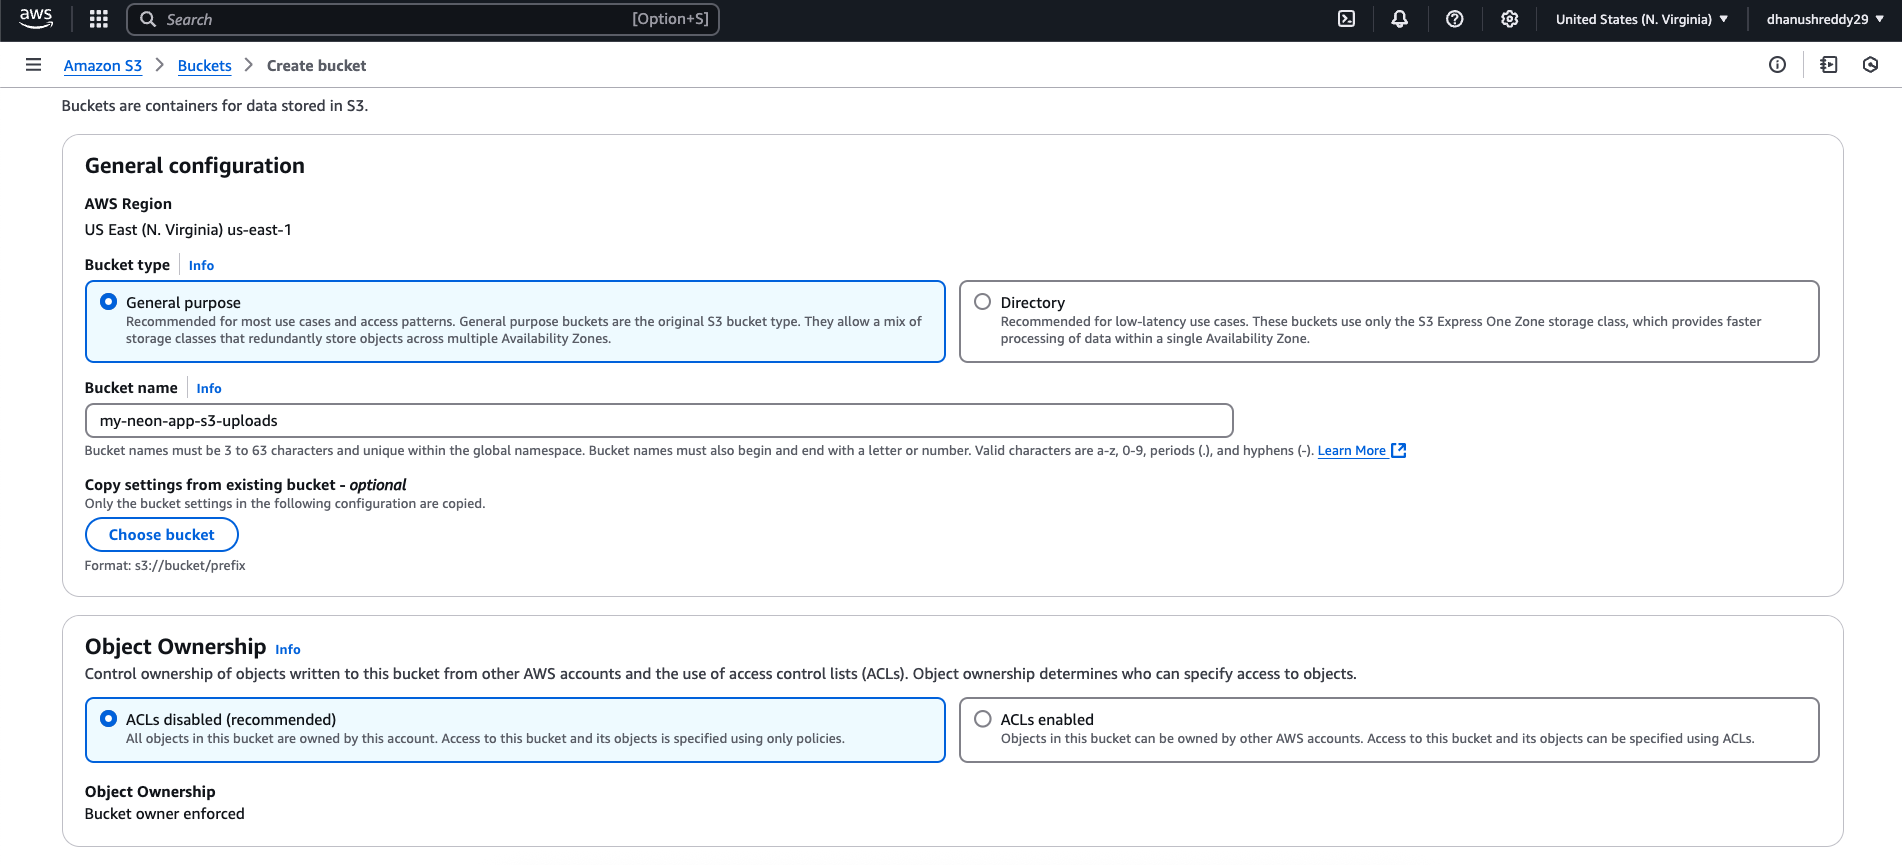Image resolution: width=1902 pixels, height=865 pixels.
Task: Expand the United States (N. Virginia) region dropdown
Action: click(1641, 19)
